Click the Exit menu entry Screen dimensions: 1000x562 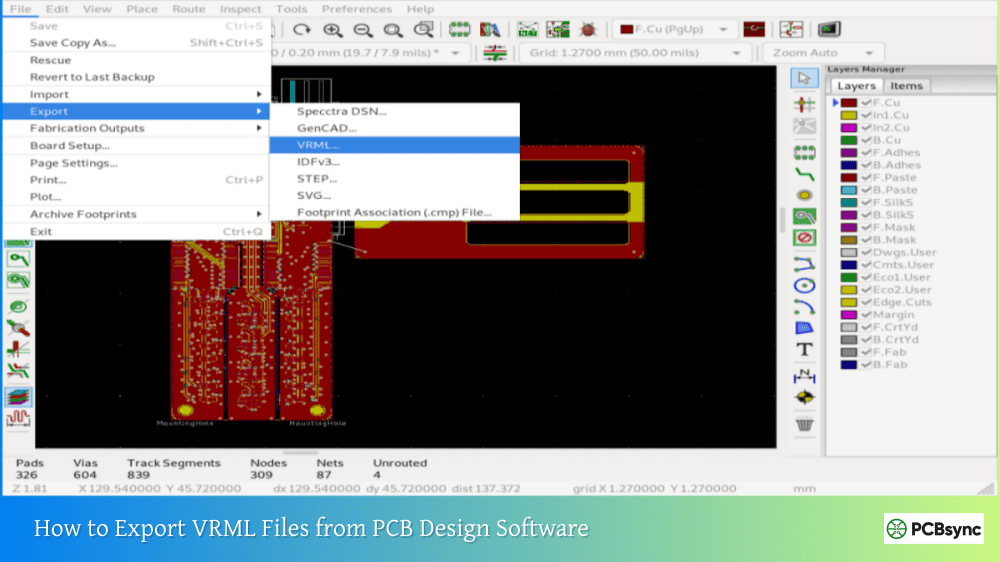click(x=136, y=232)
